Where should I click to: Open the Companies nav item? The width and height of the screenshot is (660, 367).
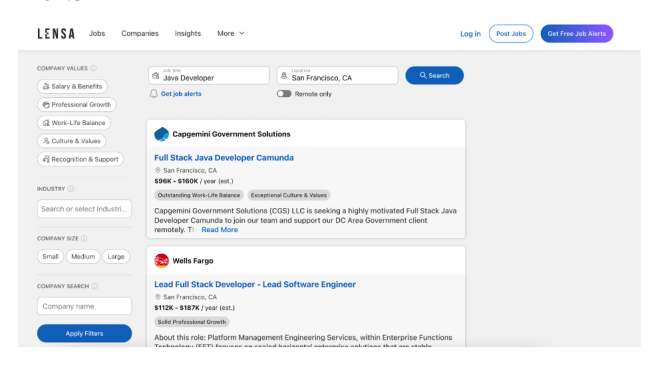point(140,33)
